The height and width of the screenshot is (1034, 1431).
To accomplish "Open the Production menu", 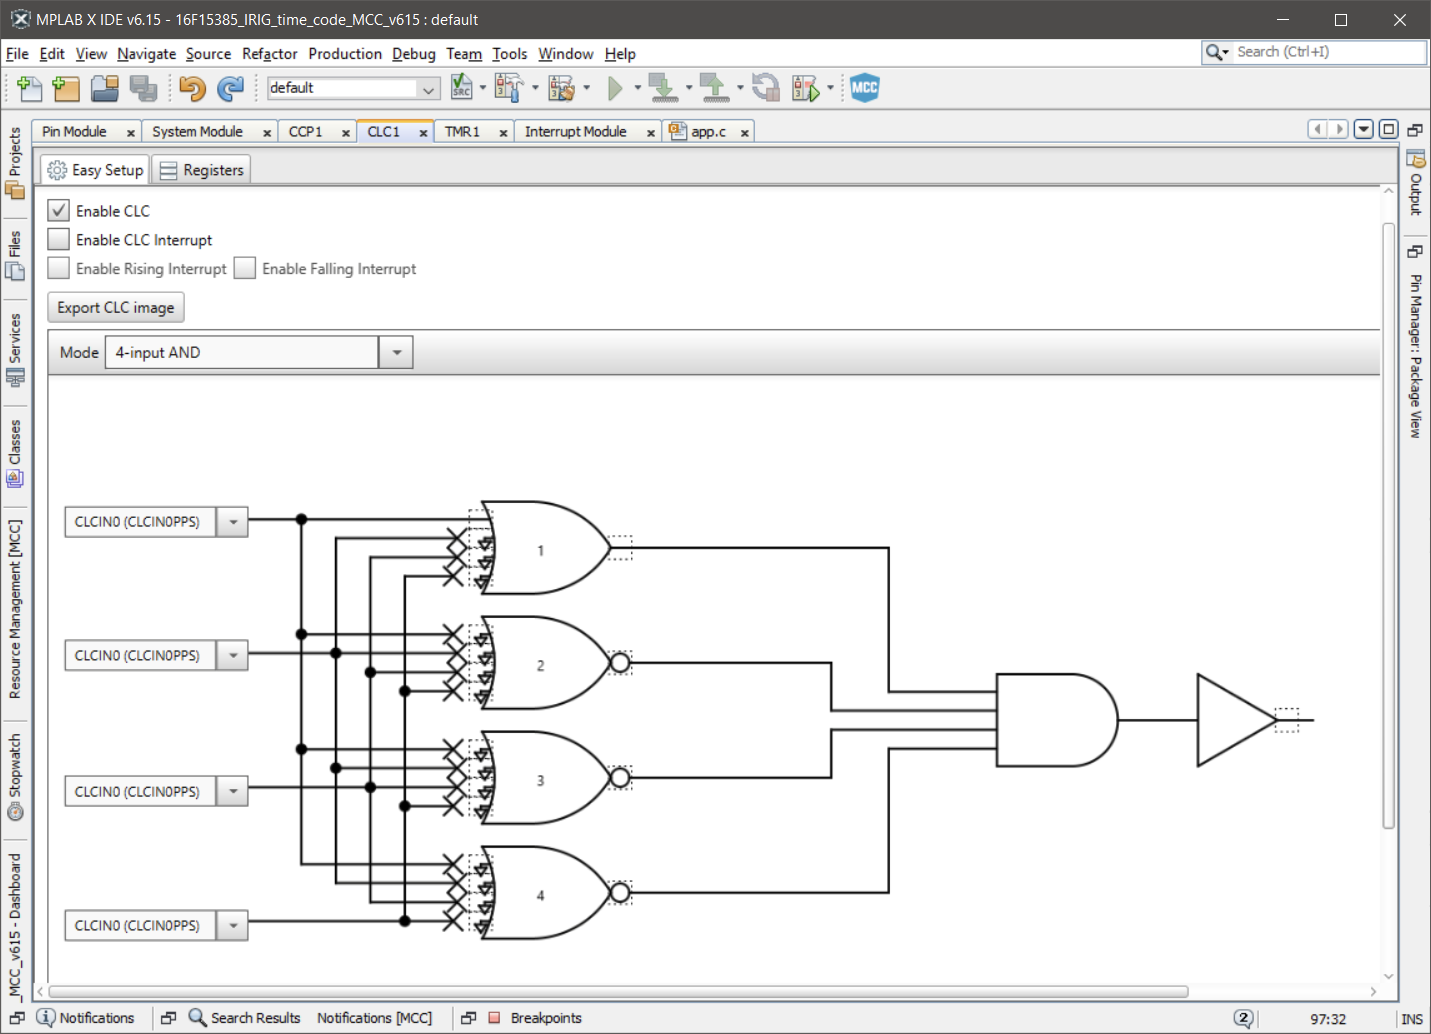I will tap(344, 54).
